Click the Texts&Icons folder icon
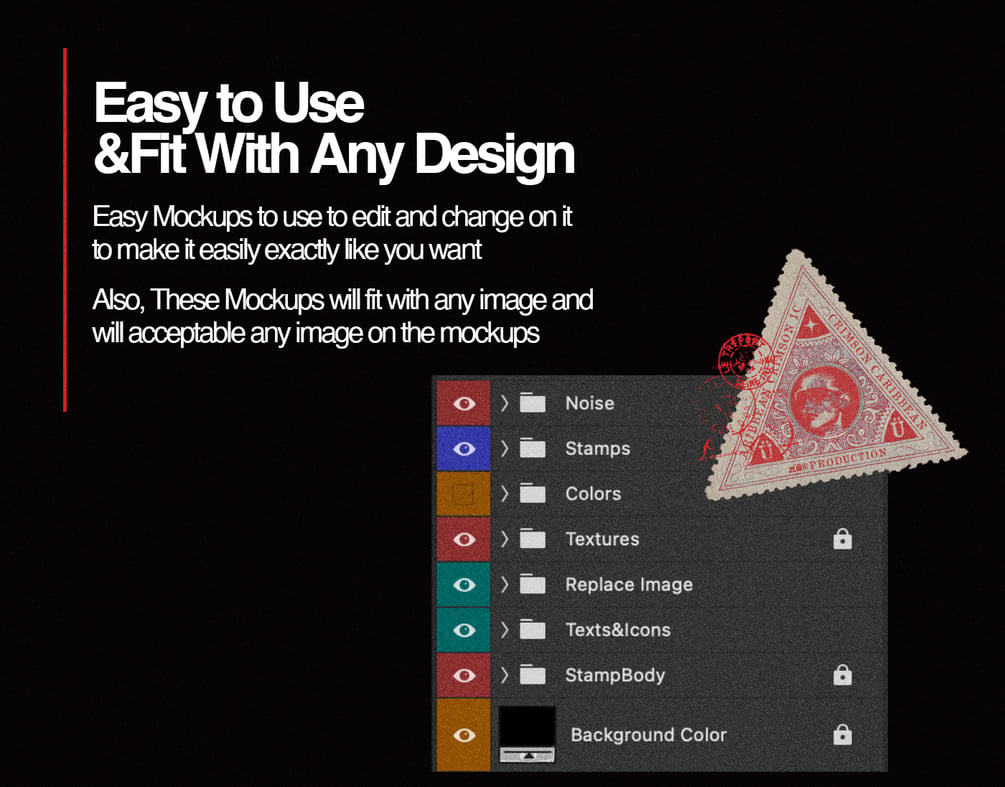The width and height of the screenshot is (1005, 787). (533, 629)
